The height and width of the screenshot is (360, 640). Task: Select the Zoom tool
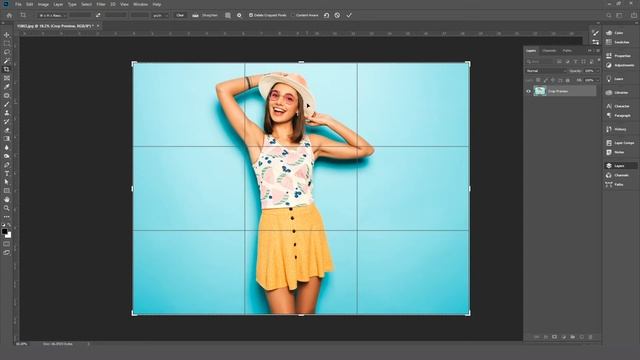coord(7,208)
